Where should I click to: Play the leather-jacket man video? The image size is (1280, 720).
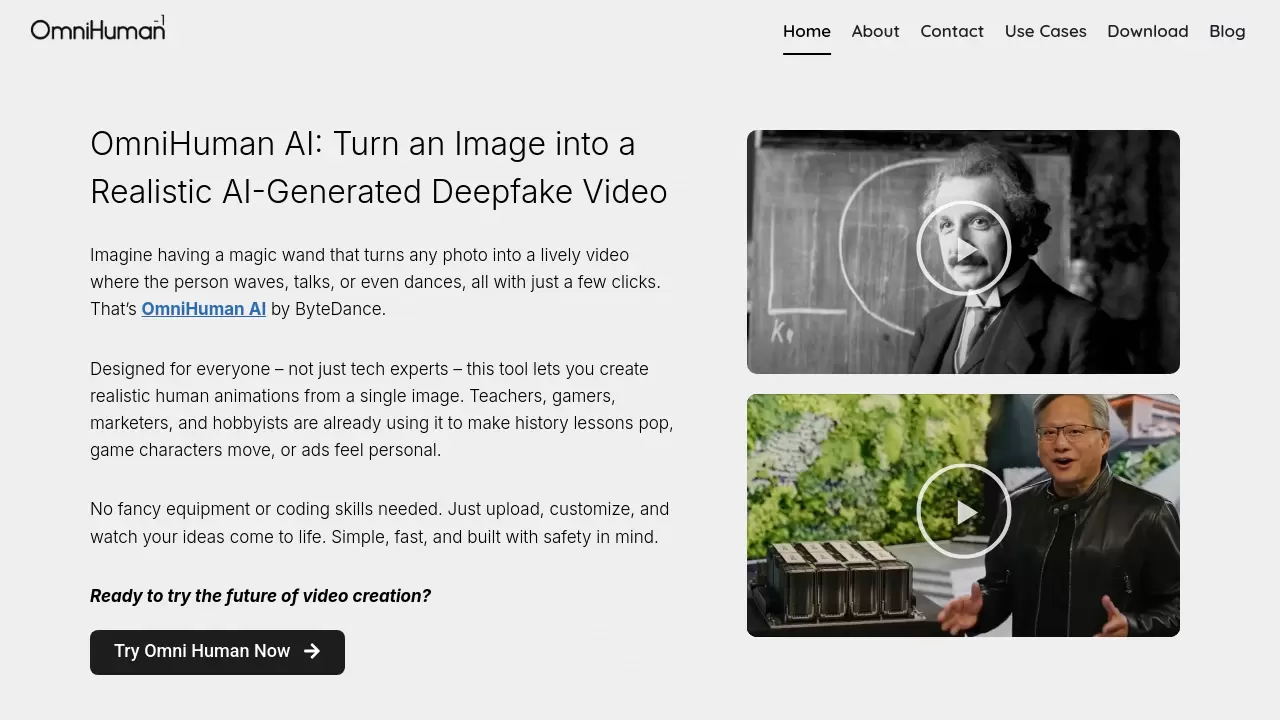[x=964, y=511]
